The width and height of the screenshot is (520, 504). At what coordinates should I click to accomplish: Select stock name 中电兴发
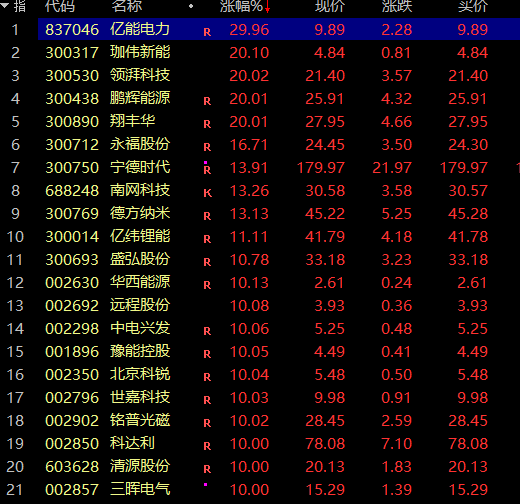coord(140,328)
